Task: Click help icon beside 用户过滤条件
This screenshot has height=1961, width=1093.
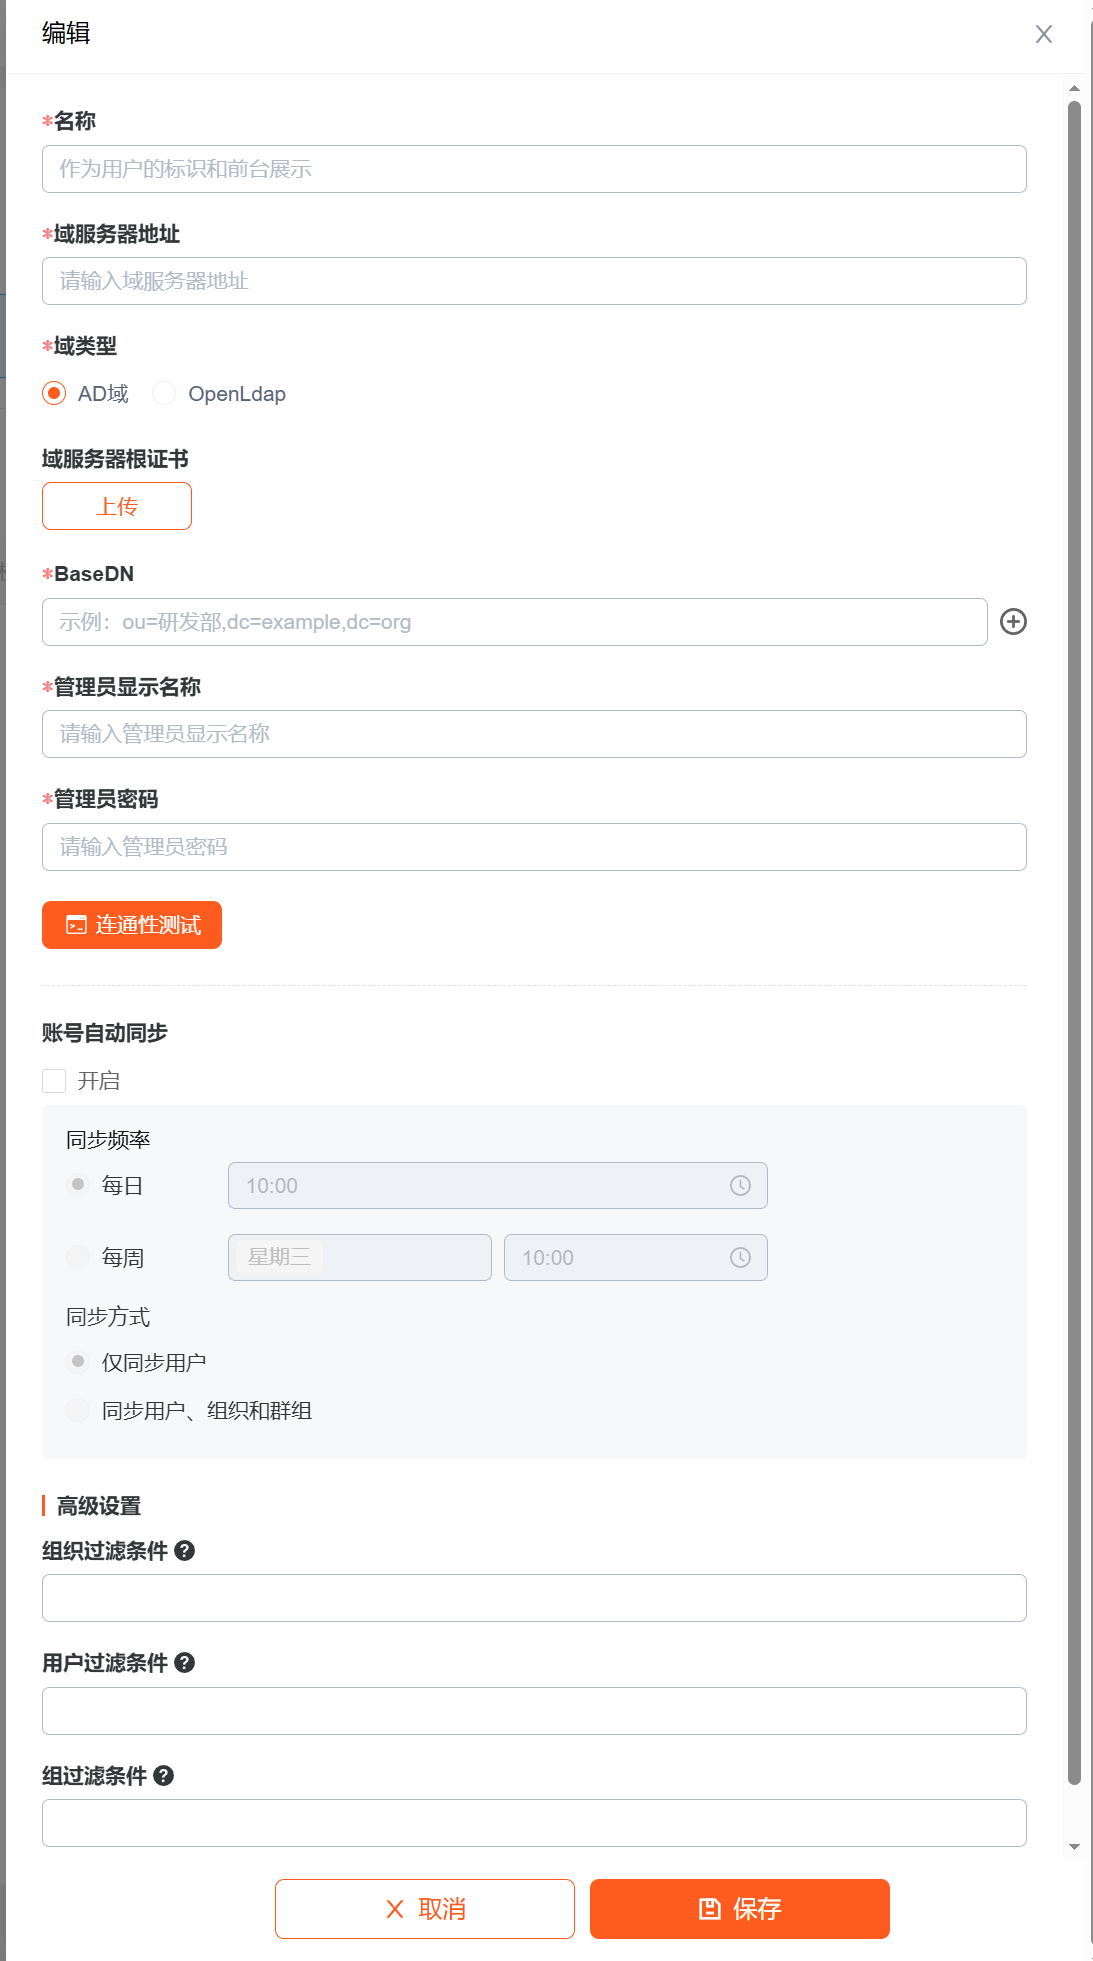Action: coord(185,1662)
